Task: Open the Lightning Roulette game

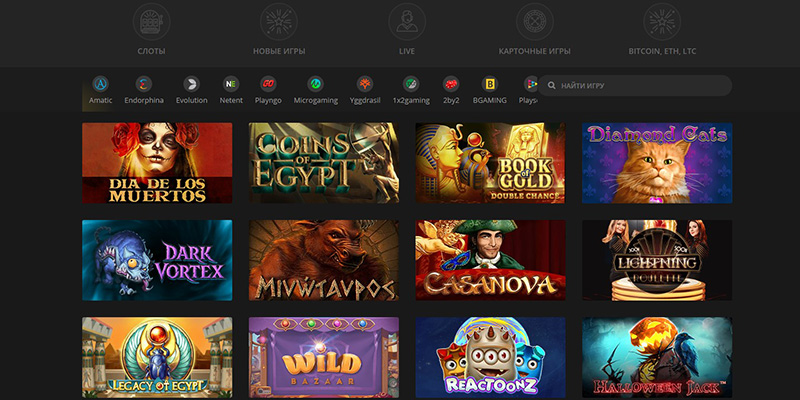Action: [x=657, y=260]
